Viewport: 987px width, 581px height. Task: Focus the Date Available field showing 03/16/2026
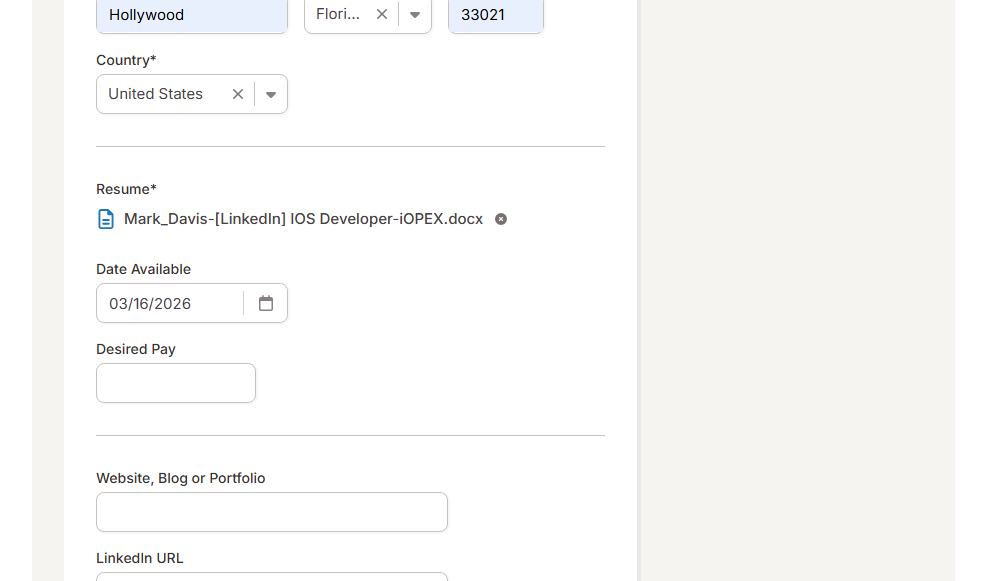pos(168,303)
